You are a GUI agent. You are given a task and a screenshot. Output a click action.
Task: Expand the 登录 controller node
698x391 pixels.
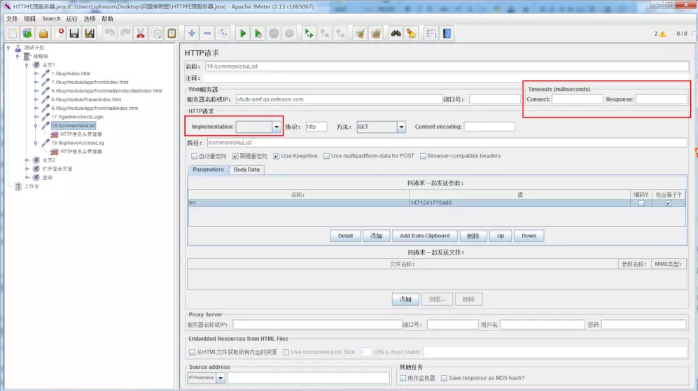pos(27,177)
